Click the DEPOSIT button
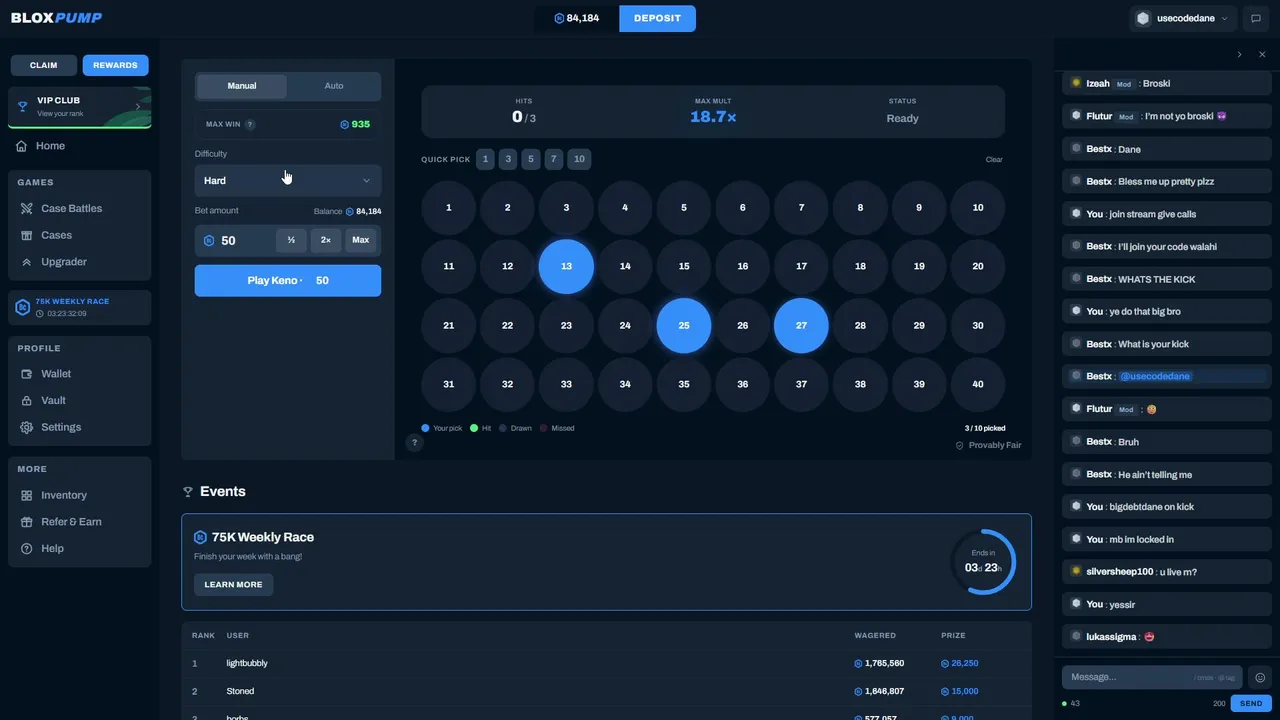 (658, 18)
